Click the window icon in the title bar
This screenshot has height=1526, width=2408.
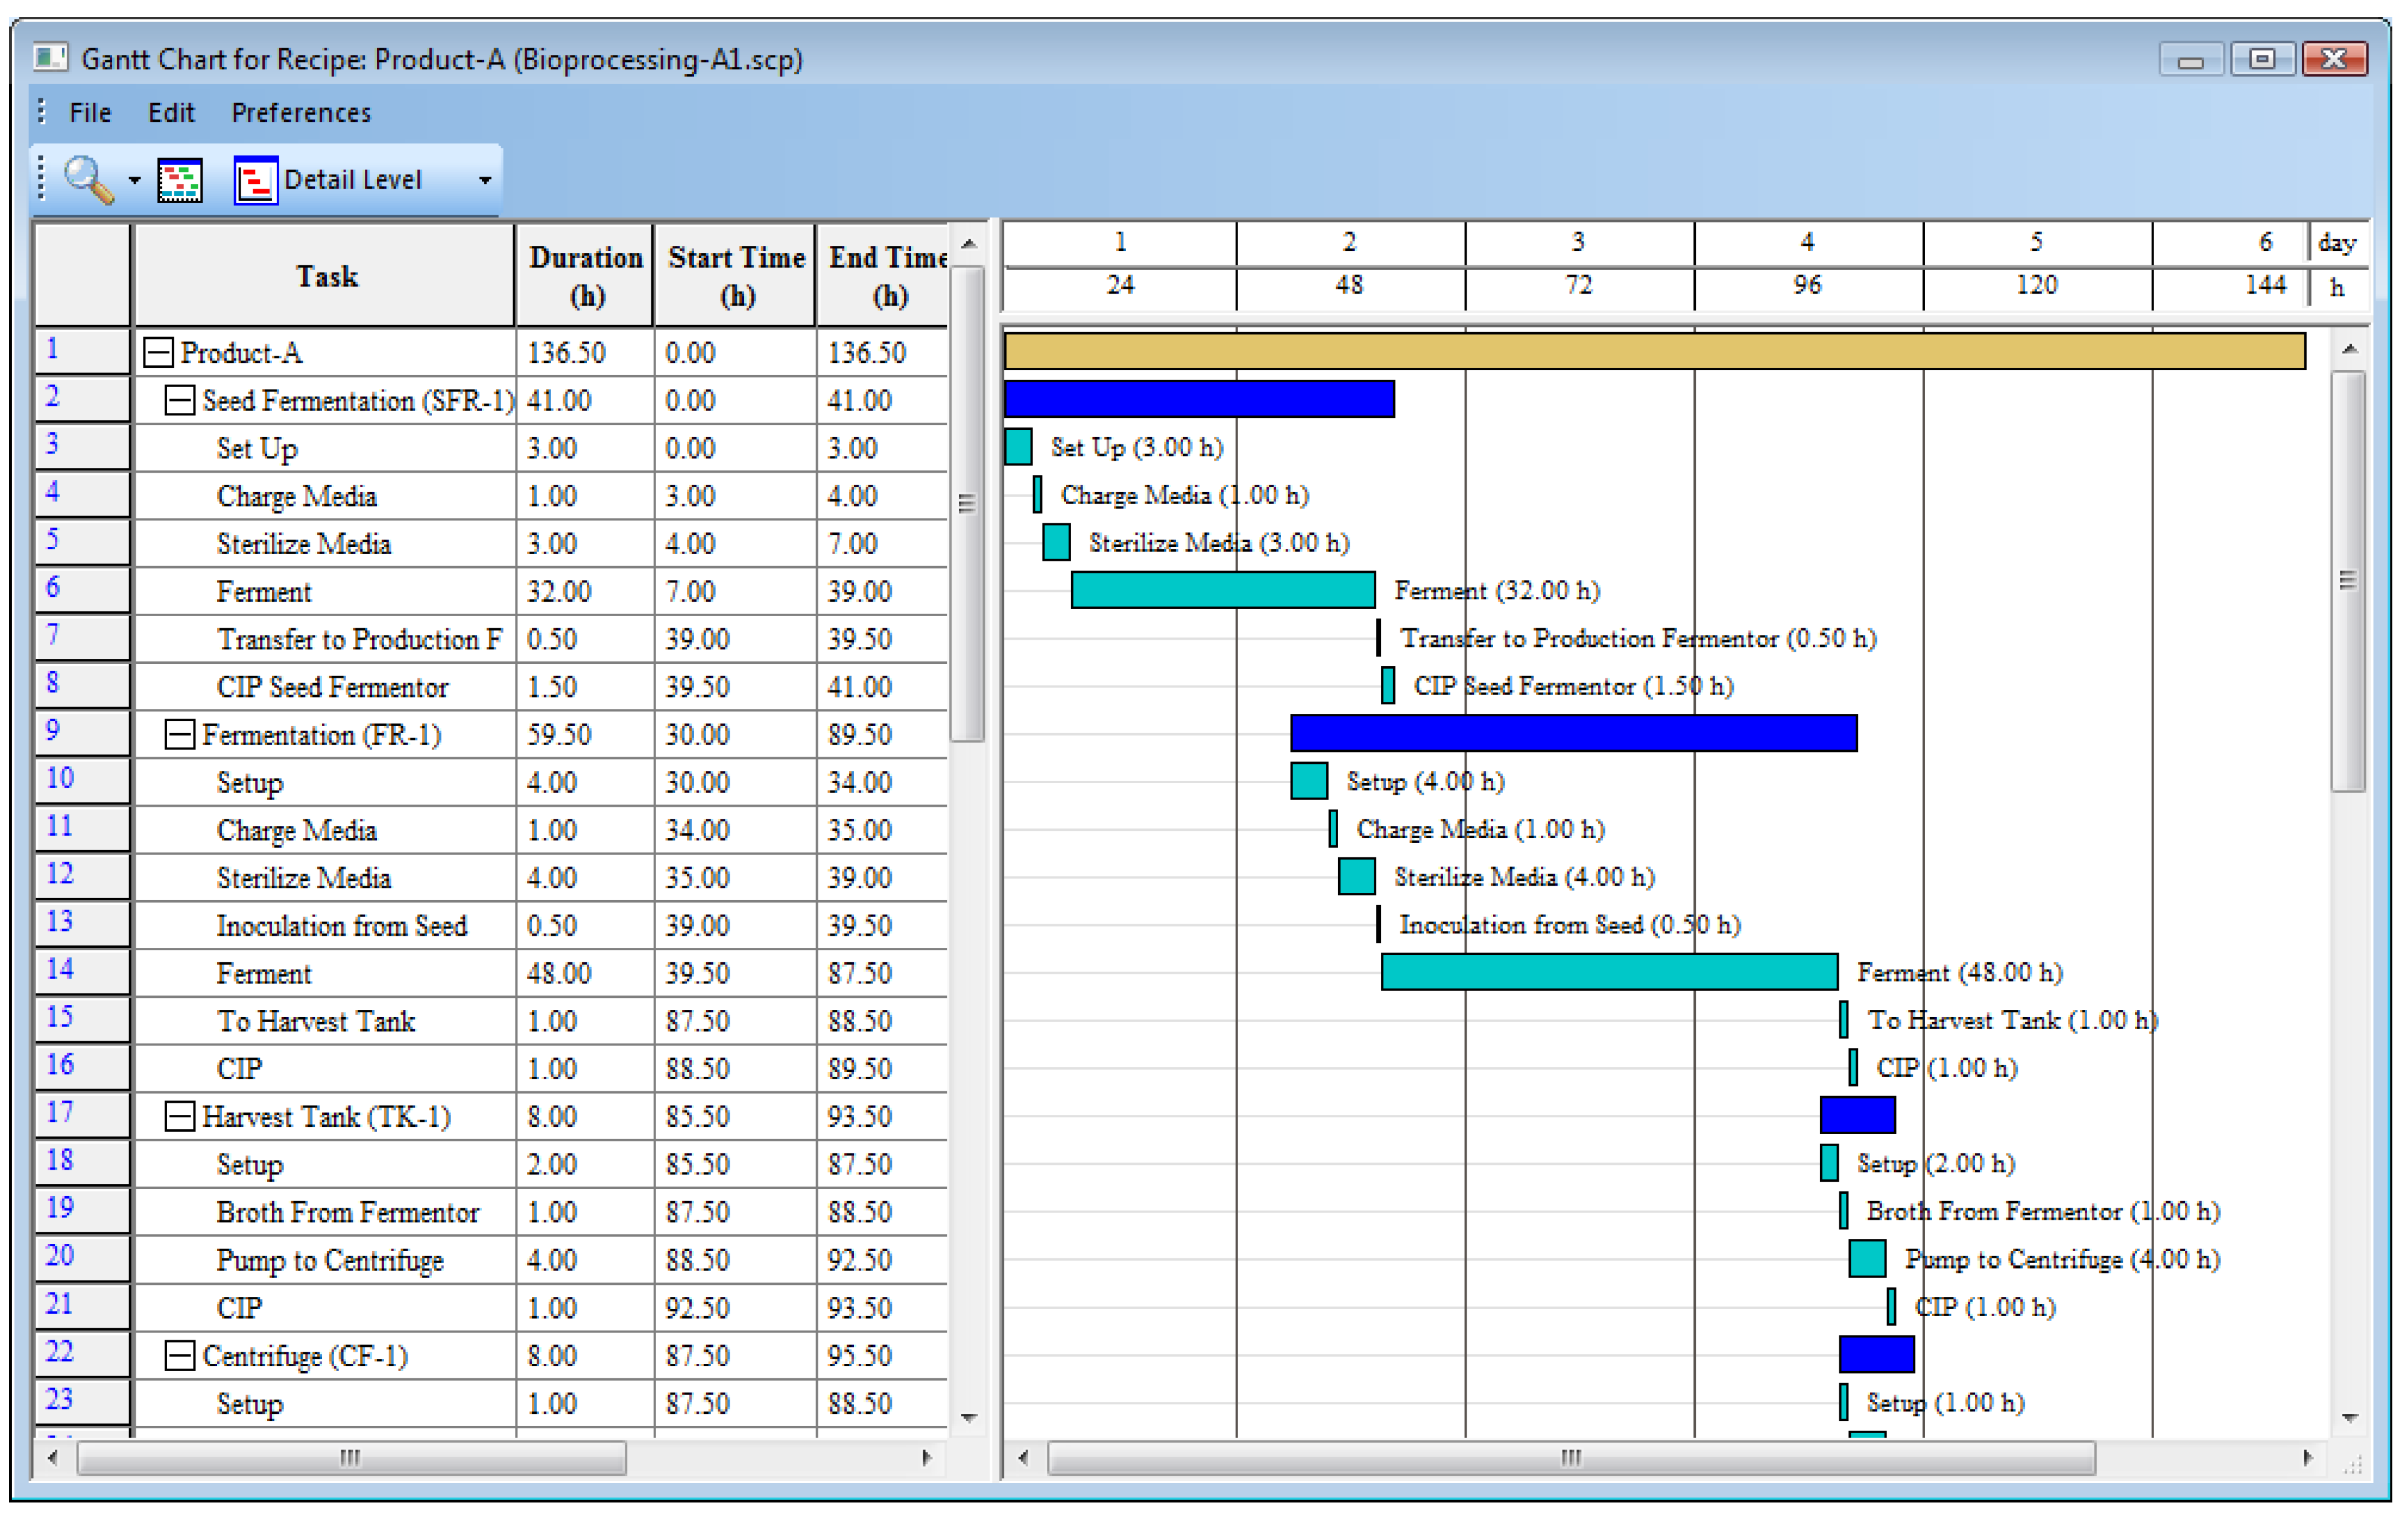pyautogui.click(x=50, y=57)
